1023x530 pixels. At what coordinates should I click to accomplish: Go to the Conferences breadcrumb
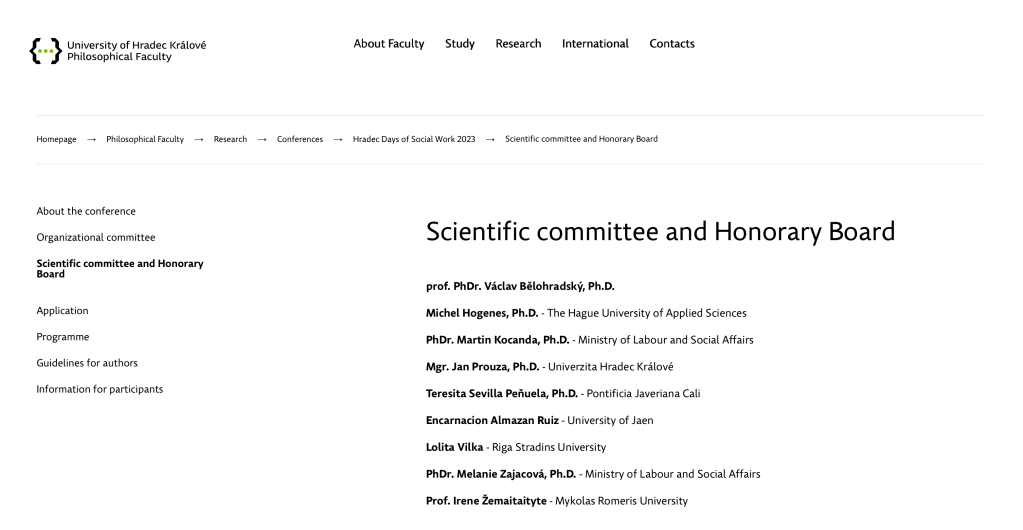[x=300, y=140]
